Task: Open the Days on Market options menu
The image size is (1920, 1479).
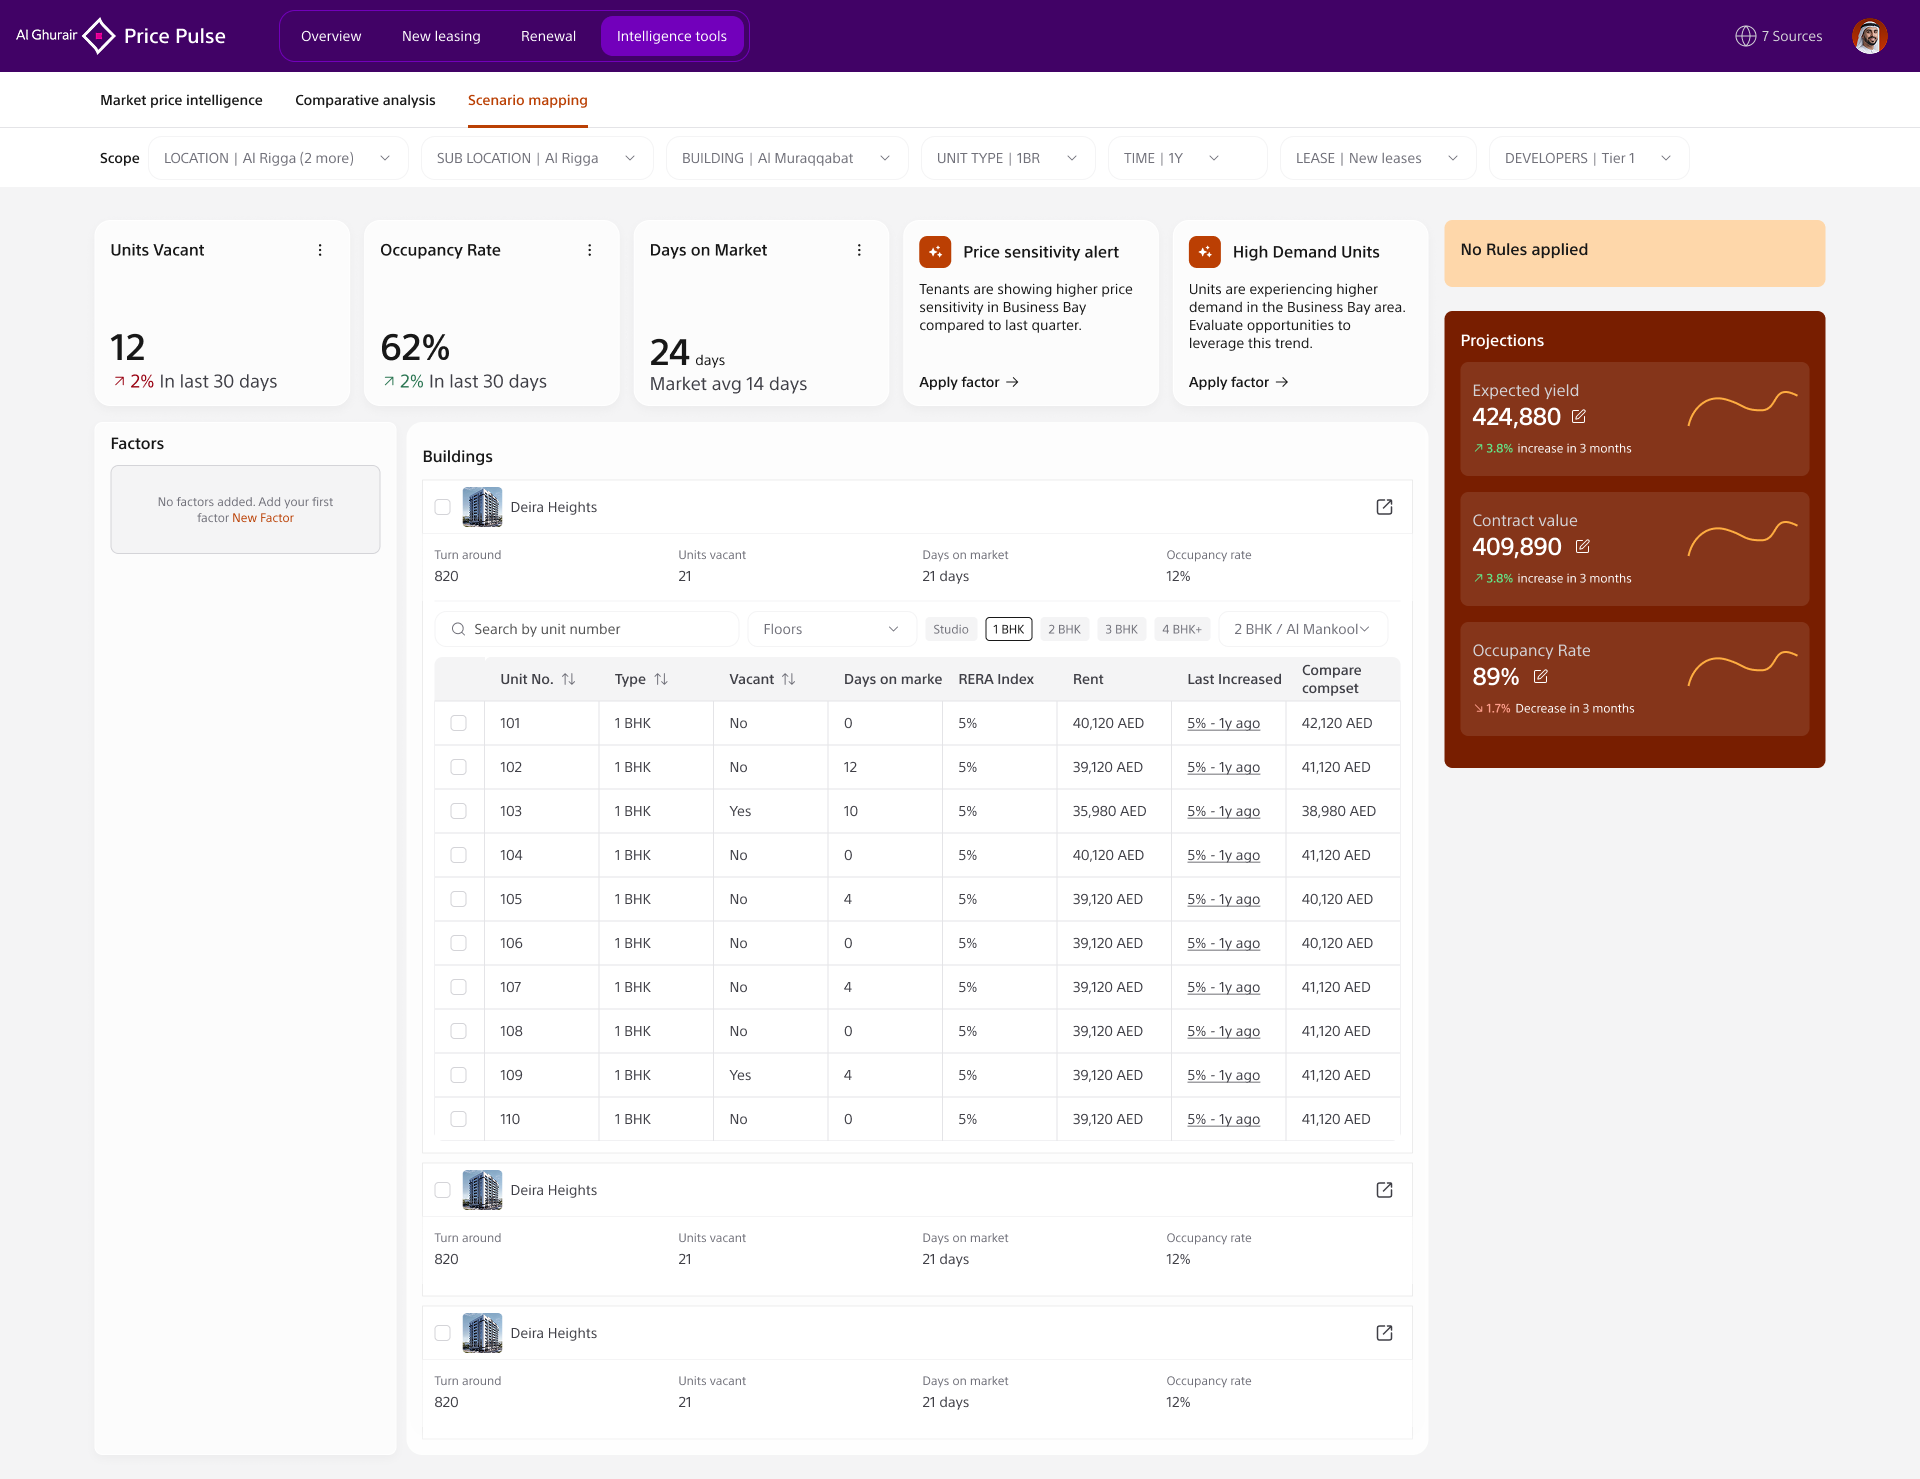Action: click(859, 250)
